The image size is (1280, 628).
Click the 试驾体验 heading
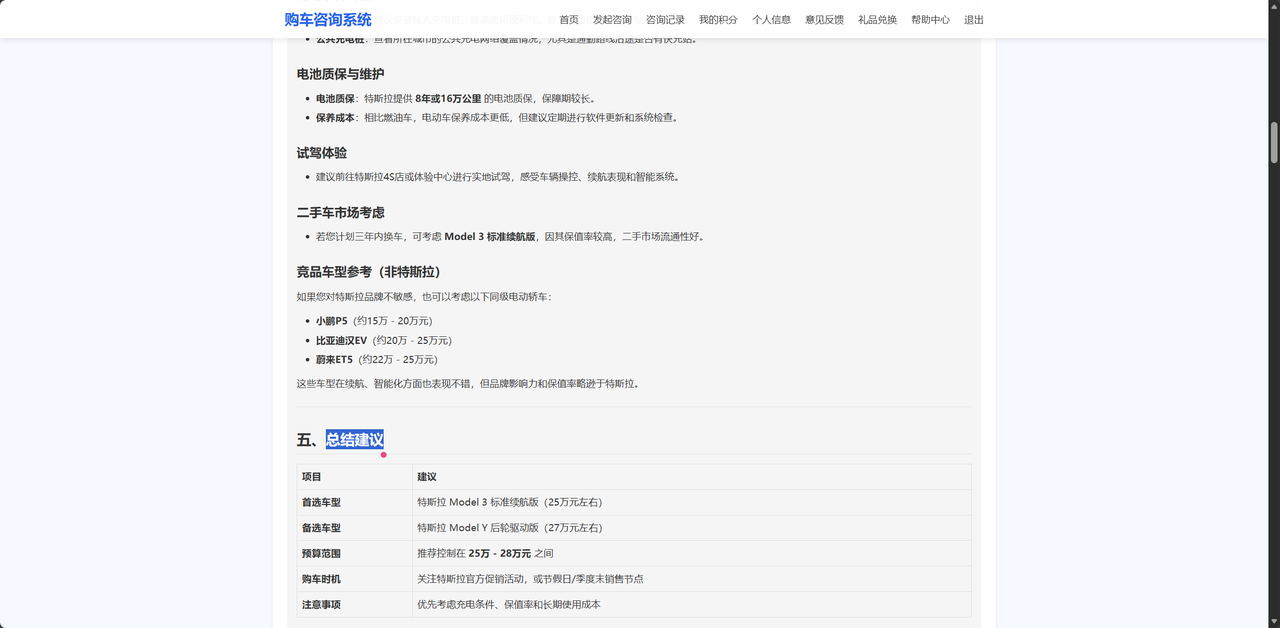point(322,153)
